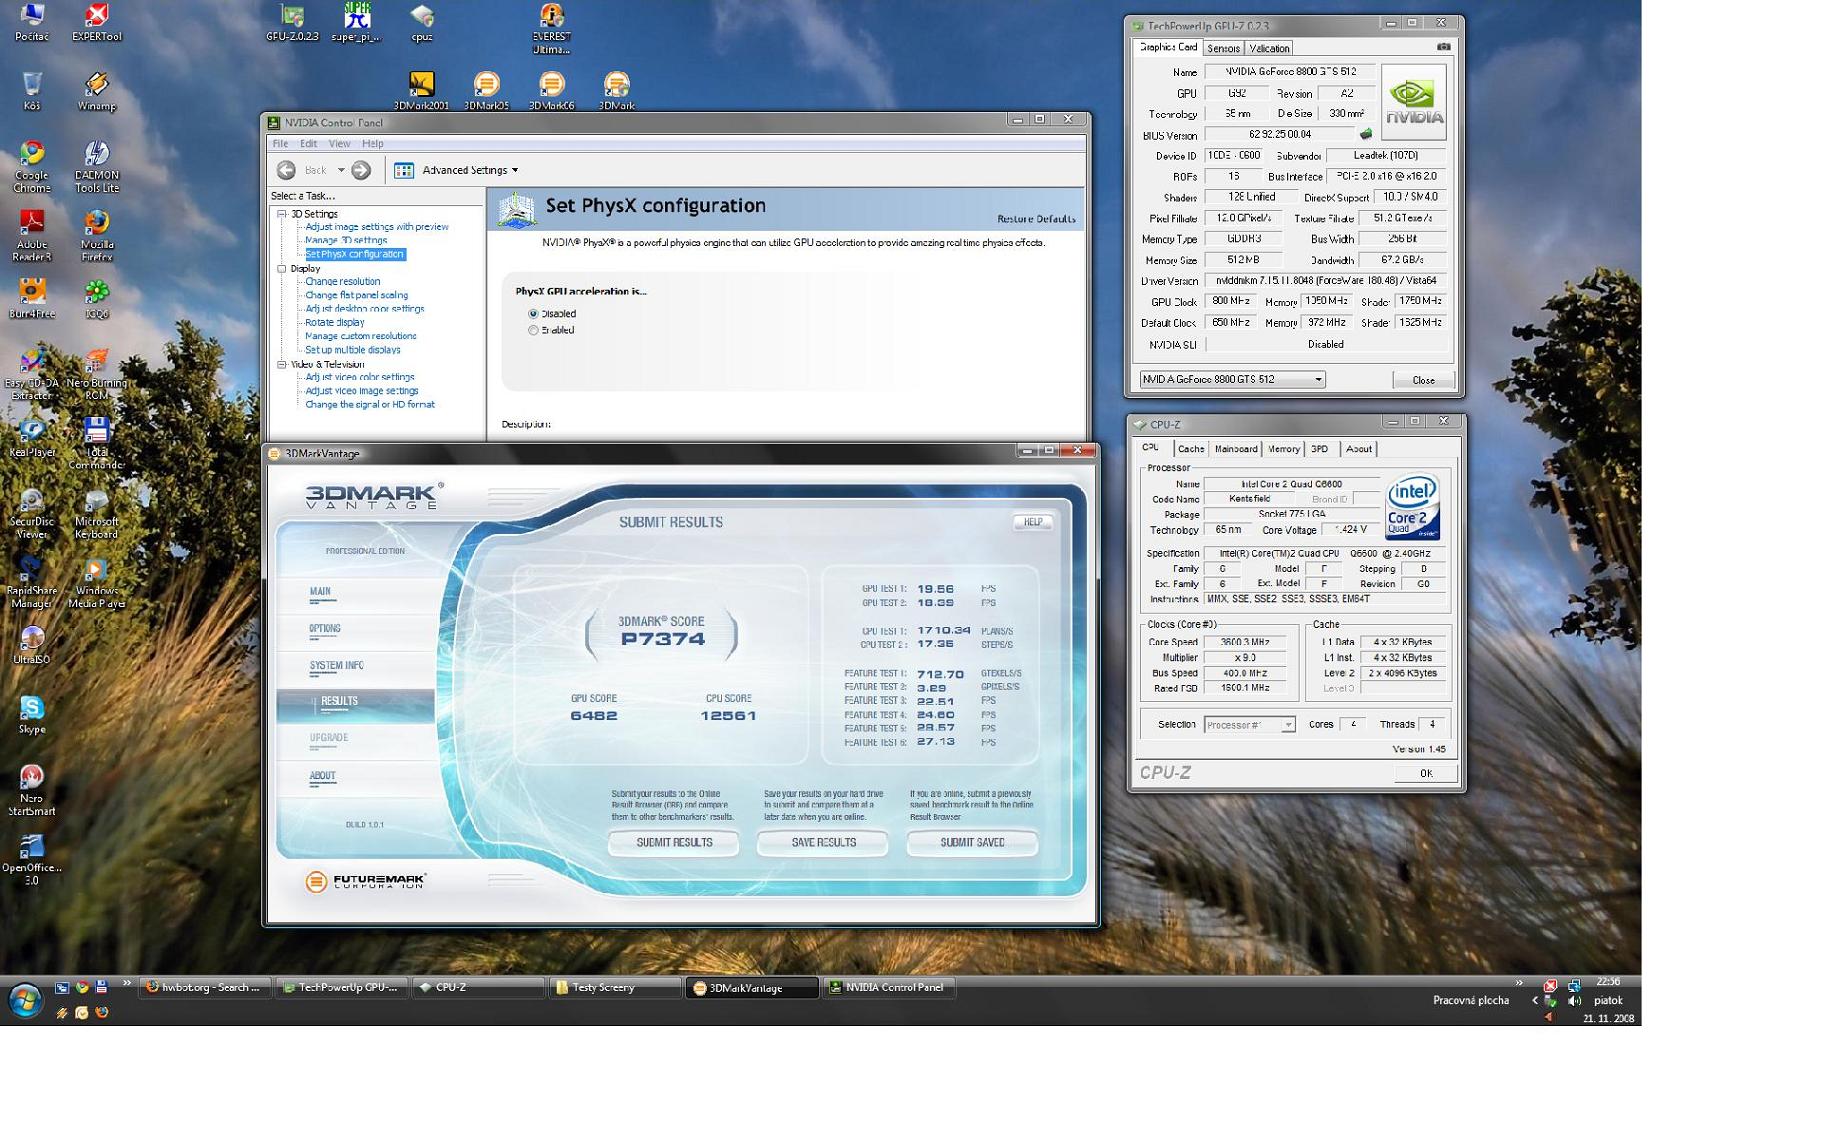Open the Skype desktop icon
The height and width of the screenshot is (1140, 1824).
click(31, 715)
